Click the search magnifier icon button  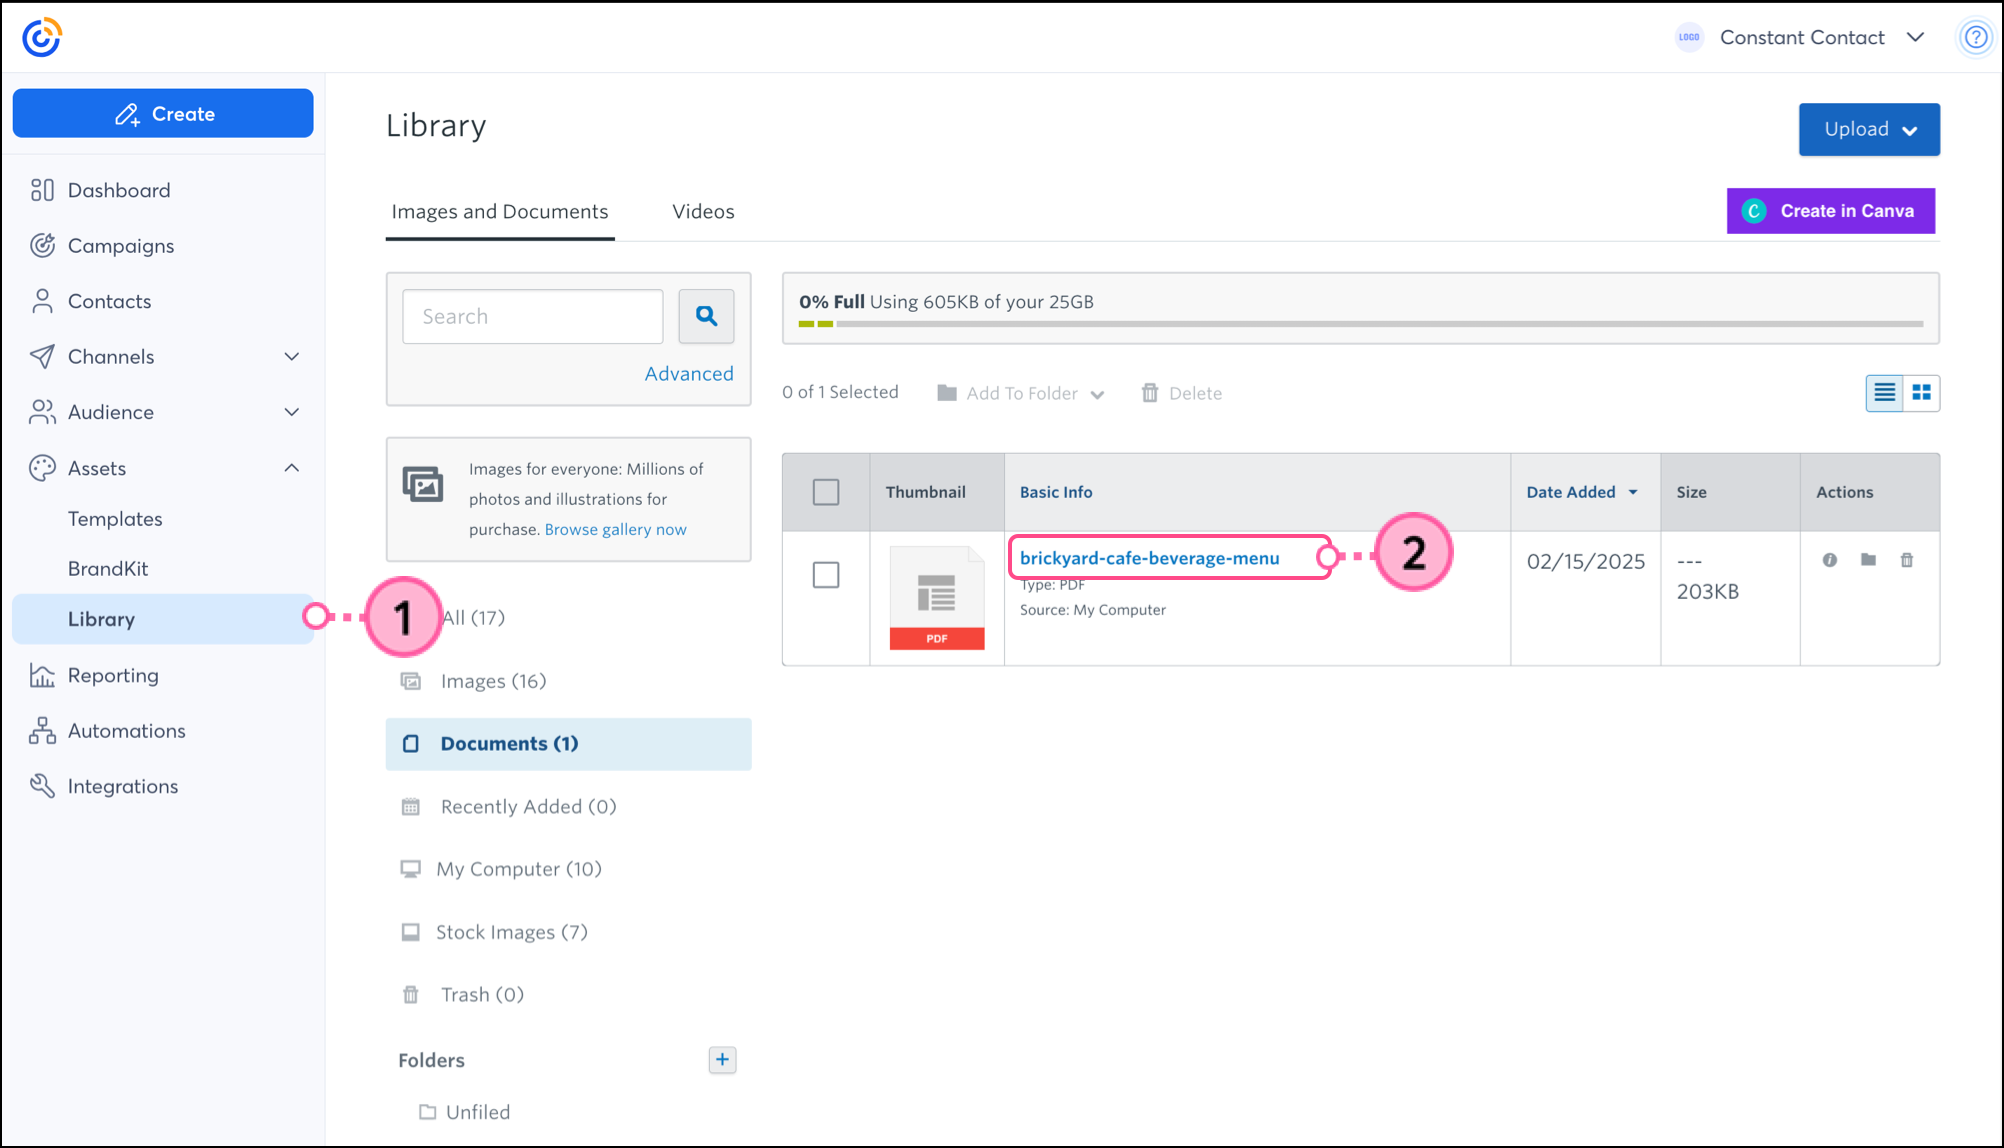(706, 316)
